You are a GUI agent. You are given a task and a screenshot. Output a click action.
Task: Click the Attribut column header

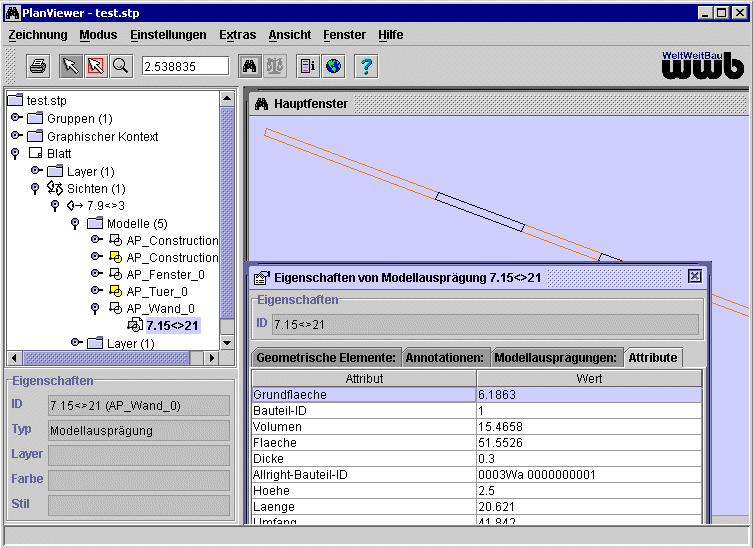[x=364, y=378]
